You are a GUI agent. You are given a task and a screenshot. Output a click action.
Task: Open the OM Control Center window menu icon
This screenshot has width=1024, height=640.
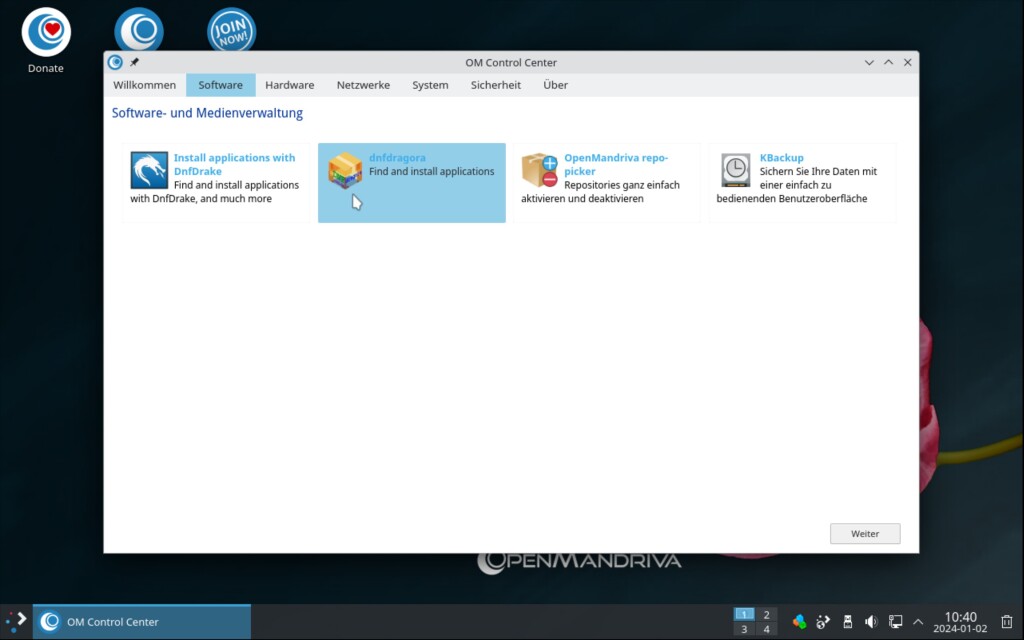coord(115,62)
